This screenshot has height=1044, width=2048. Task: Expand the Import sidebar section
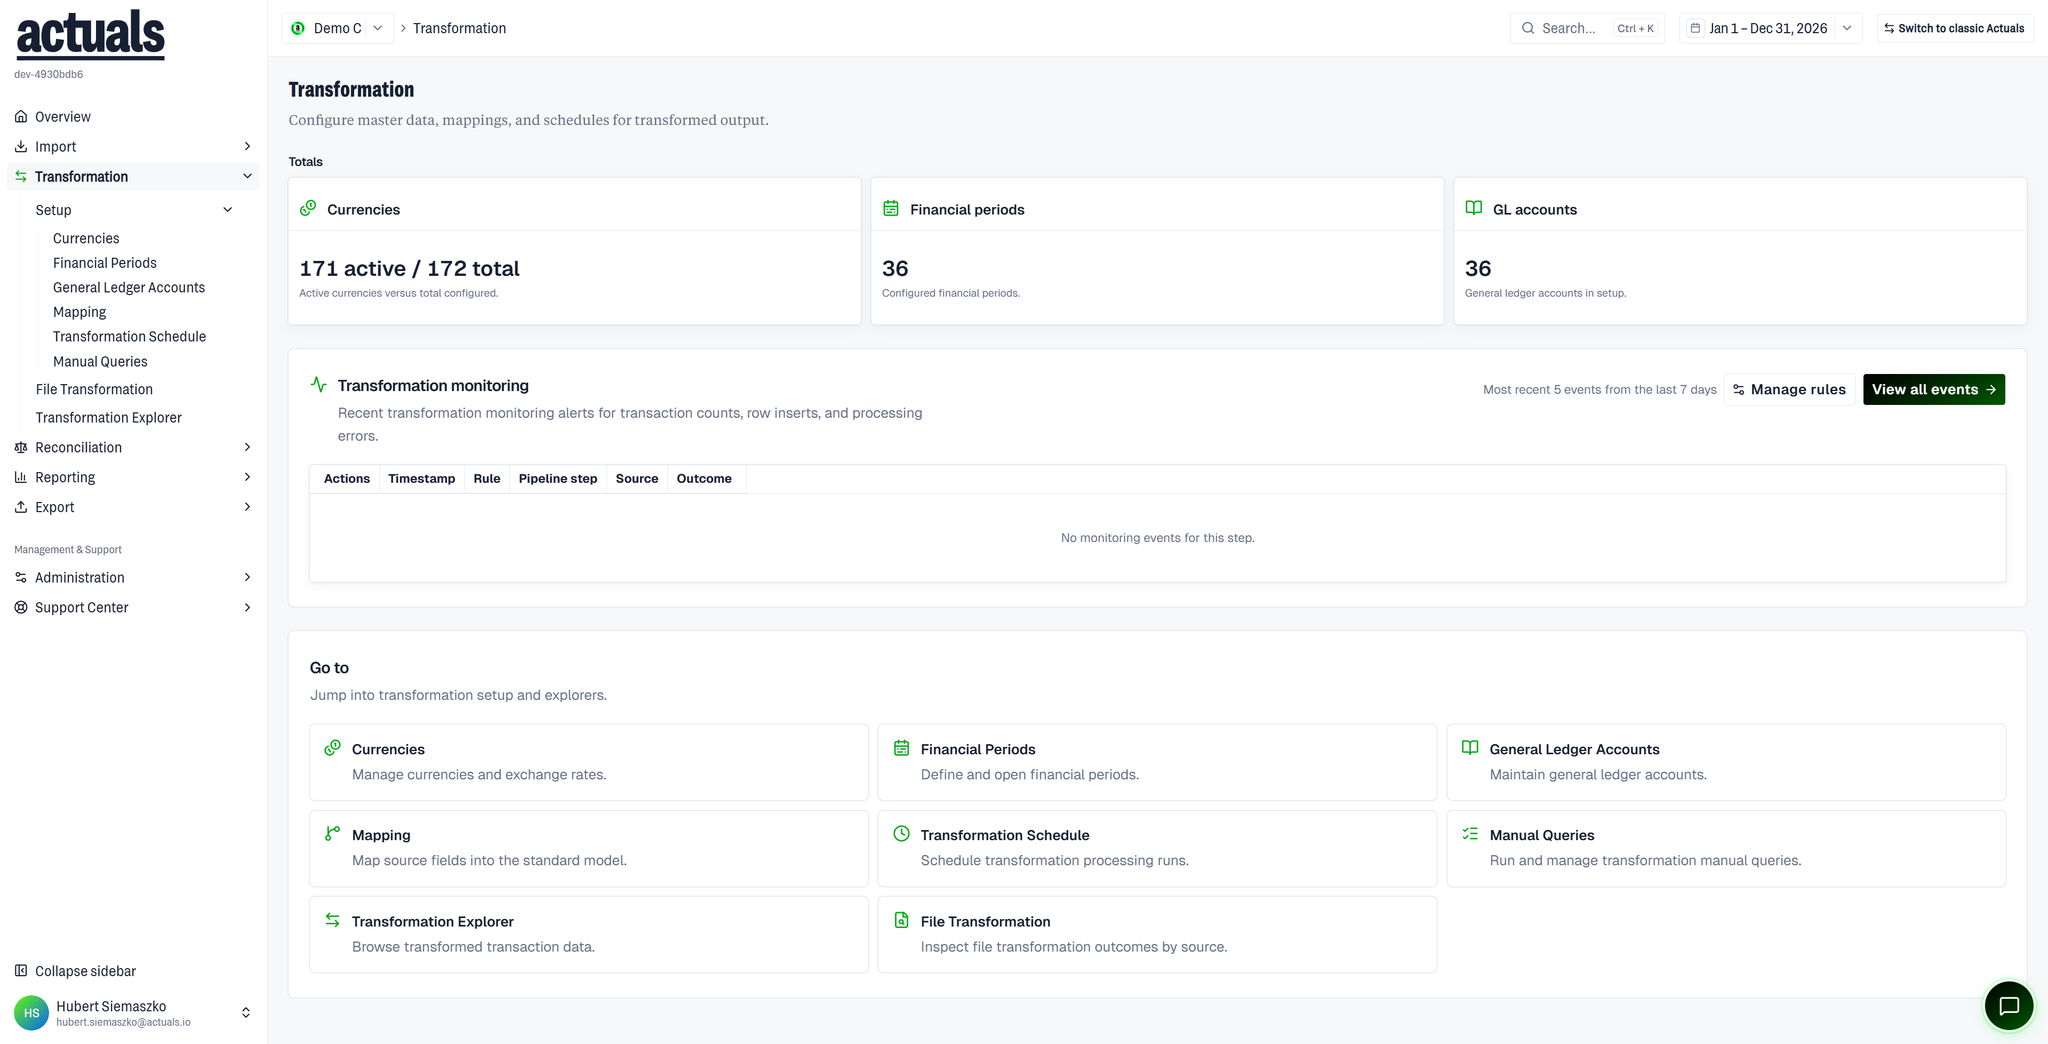click(247, 147)
